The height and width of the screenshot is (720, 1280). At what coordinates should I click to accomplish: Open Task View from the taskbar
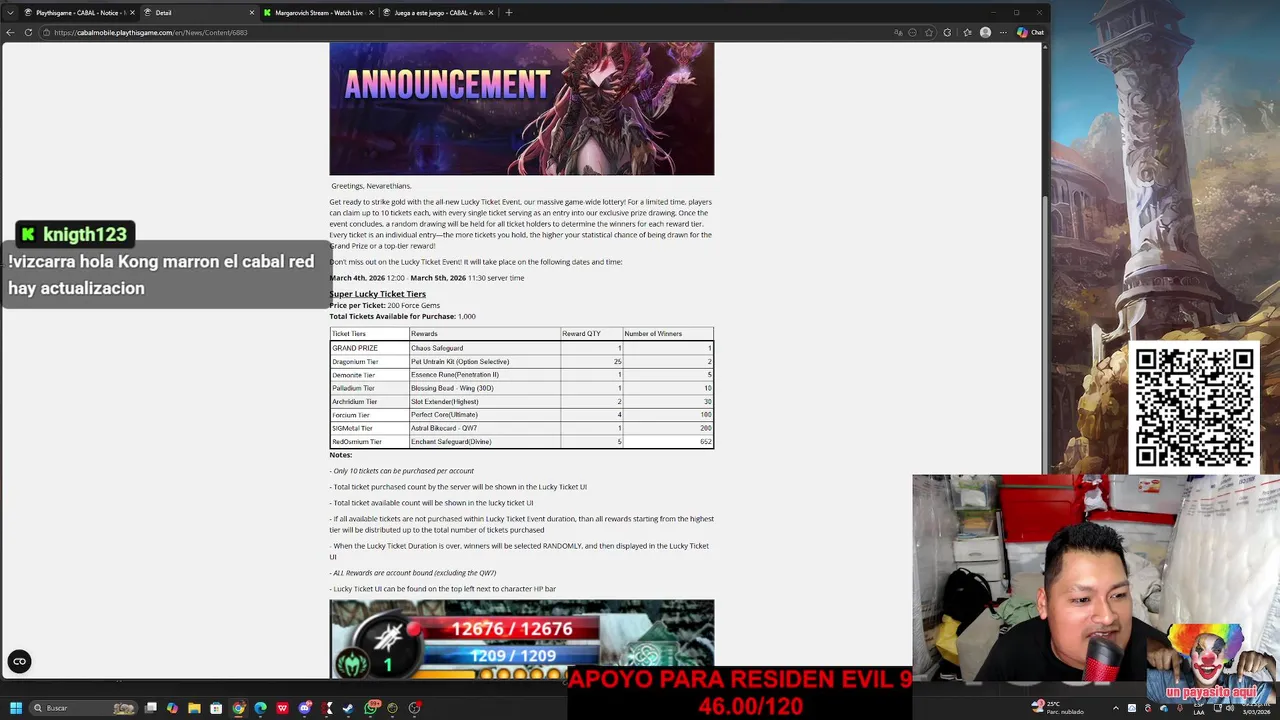click(x=151, y=708)
